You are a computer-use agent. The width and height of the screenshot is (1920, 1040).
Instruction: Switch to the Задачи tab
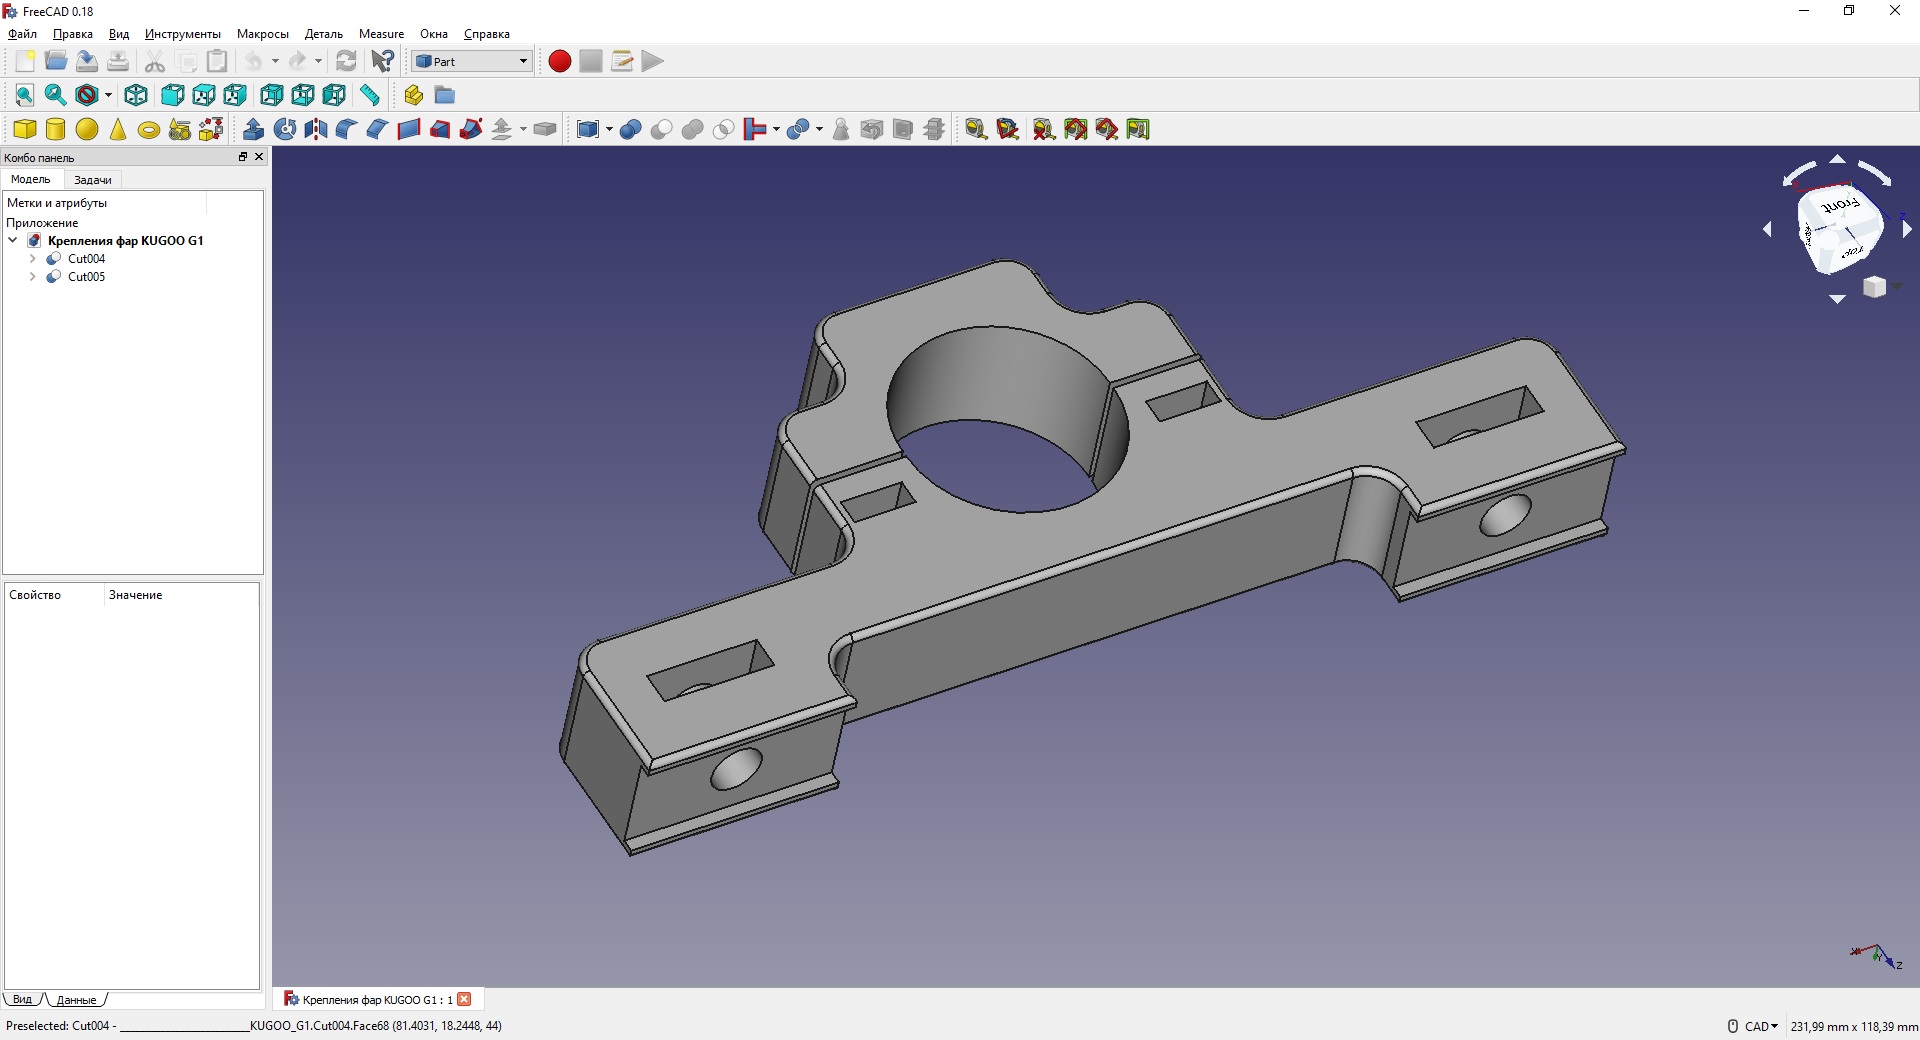(x=93, y=180)
